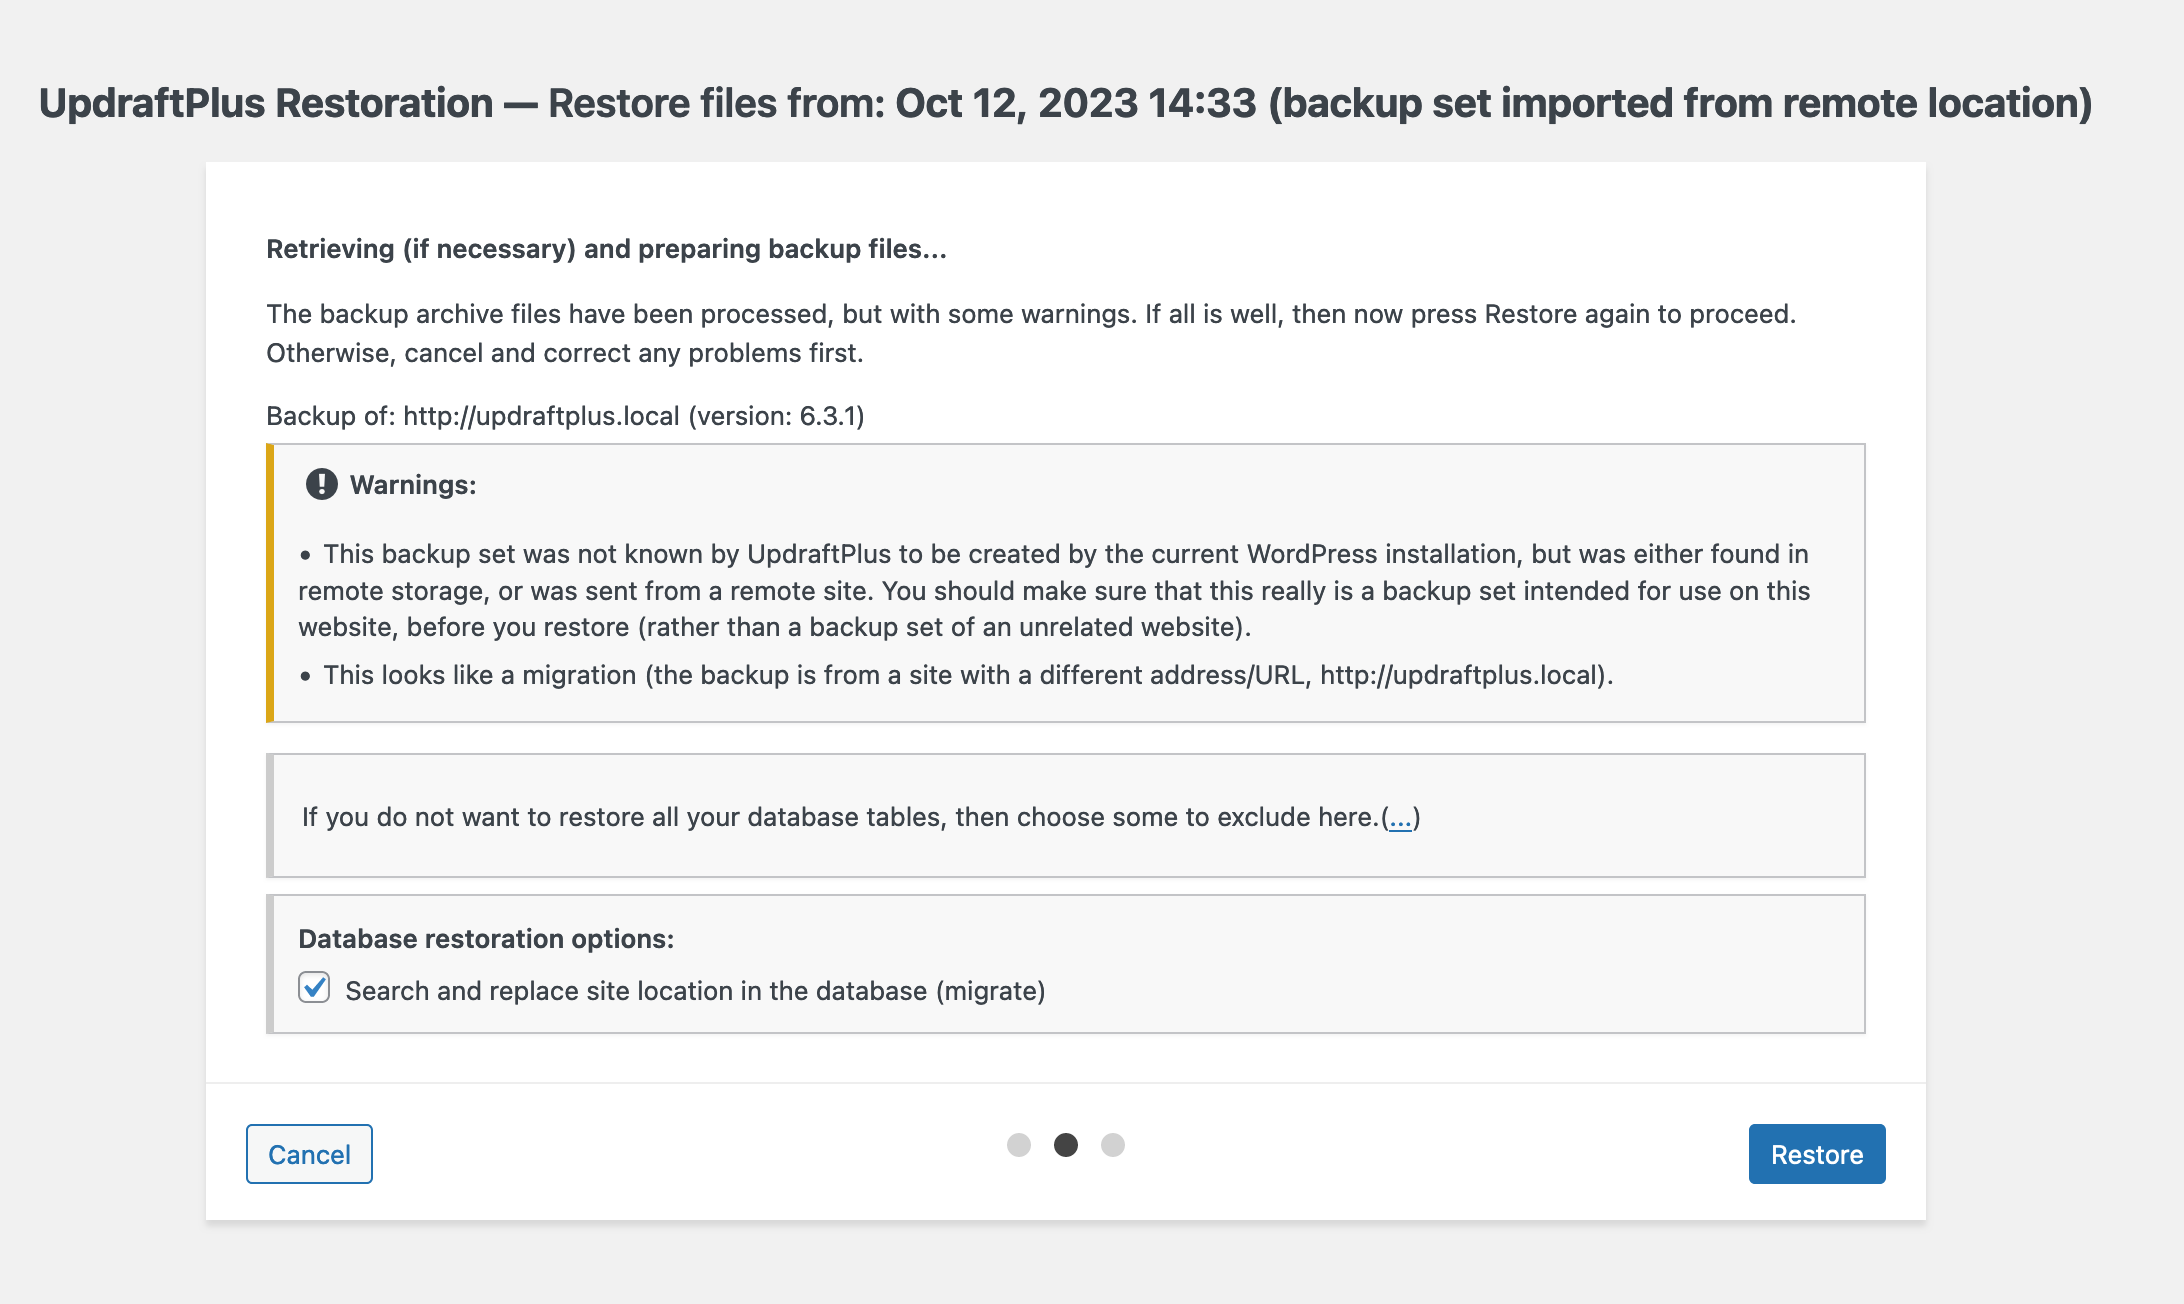Click the UpdraftPlus Restoration page title
2184x1304 pixels.
1065,103
